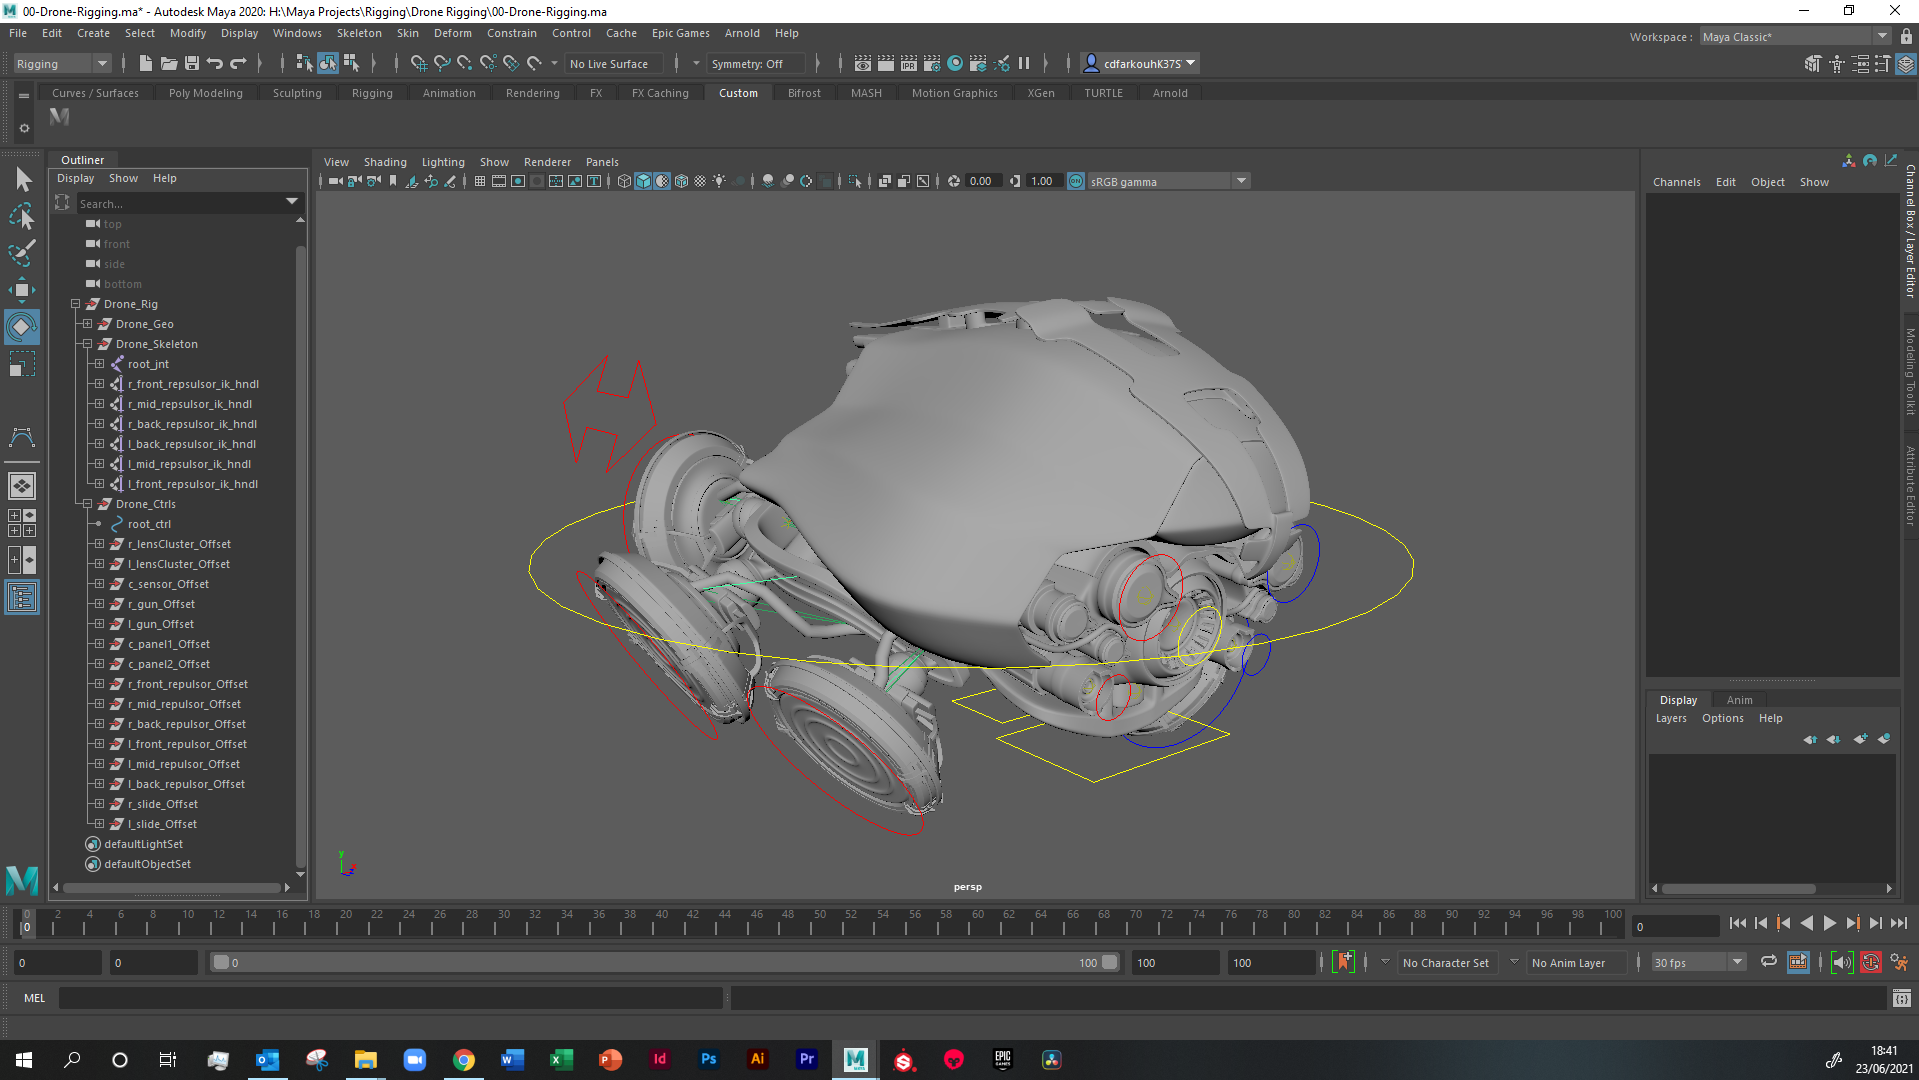Select the Lasso selection tool
The image size is (1919, 1080).
click(21, 216)
